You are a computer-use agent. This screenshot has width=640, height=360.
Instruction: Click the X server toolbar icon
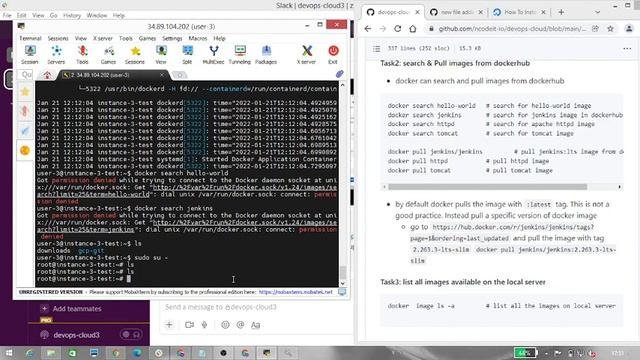(x=307, y=55)
